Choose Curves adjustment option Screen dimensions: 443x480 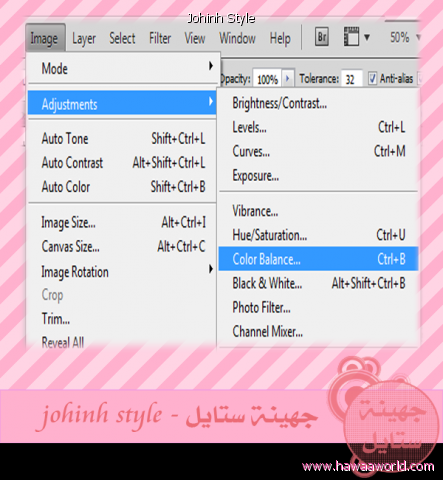318,152
